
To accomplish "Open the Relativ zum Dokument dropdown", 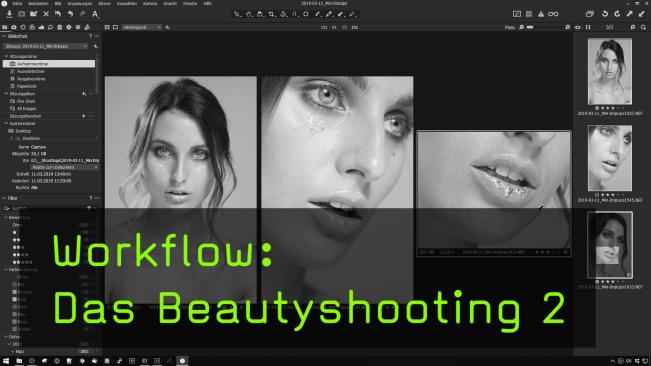I will [x=65, y=167].
